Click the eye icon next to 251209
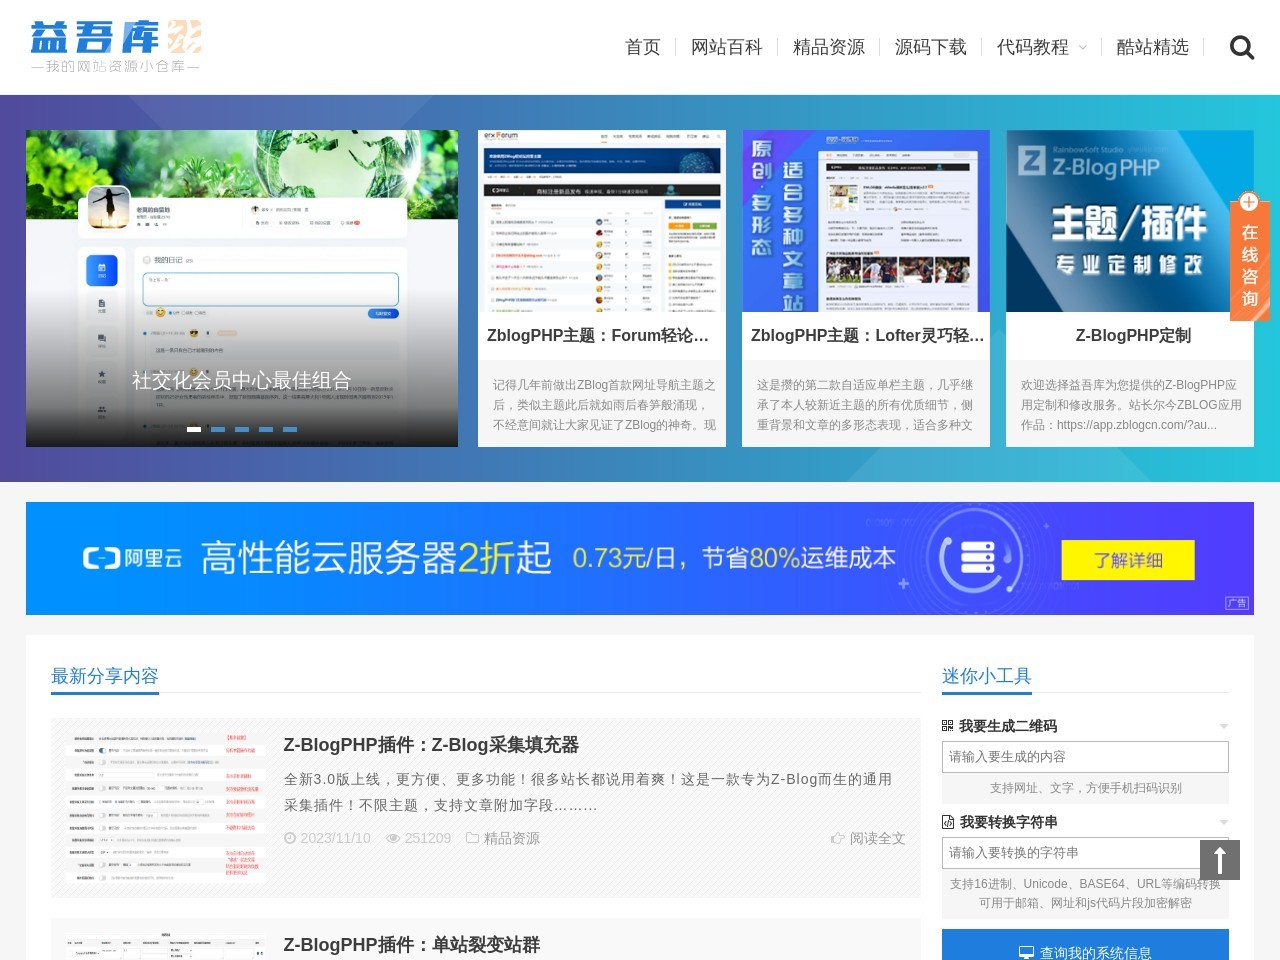 393,838
